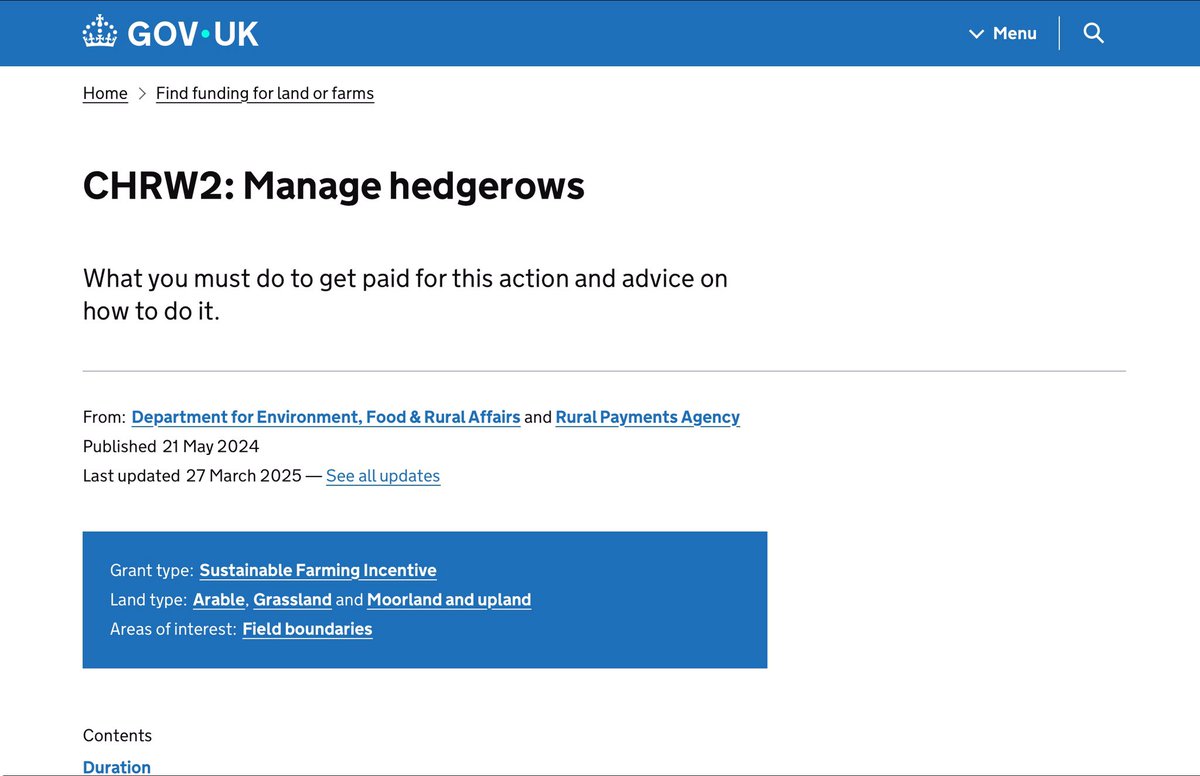Go to Home breadcrumb link
The height and width of the screenshot is (776, 1200).
[105, 93]
